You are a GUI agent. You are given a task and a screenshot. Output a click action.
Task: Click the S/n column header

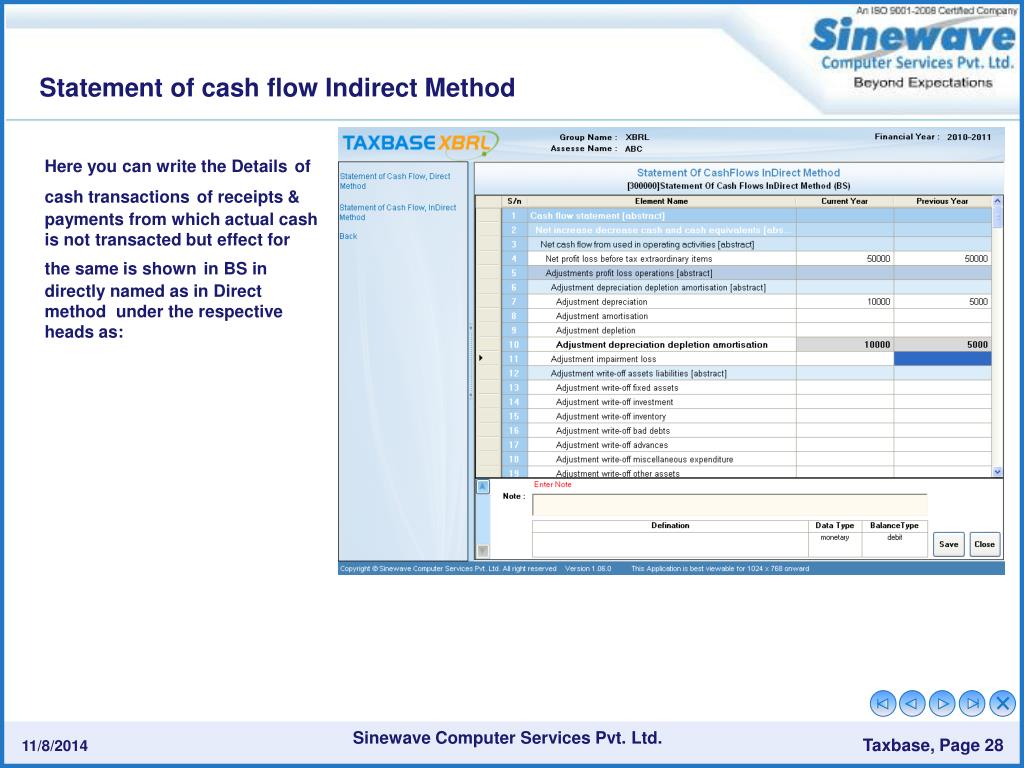(x=514, y=201)
